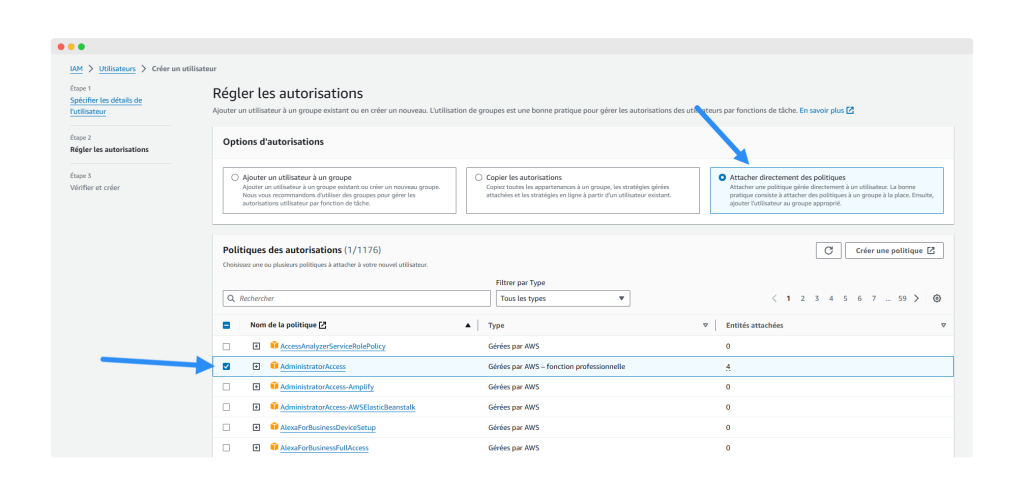Open the En savoir plus link
This screenshot has height=496, width=1024.
coord(827,111)
